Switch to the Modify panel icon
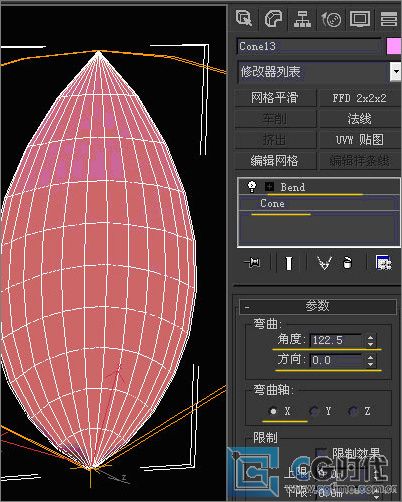This screenshot has width=402, height=502. point(273,18)
